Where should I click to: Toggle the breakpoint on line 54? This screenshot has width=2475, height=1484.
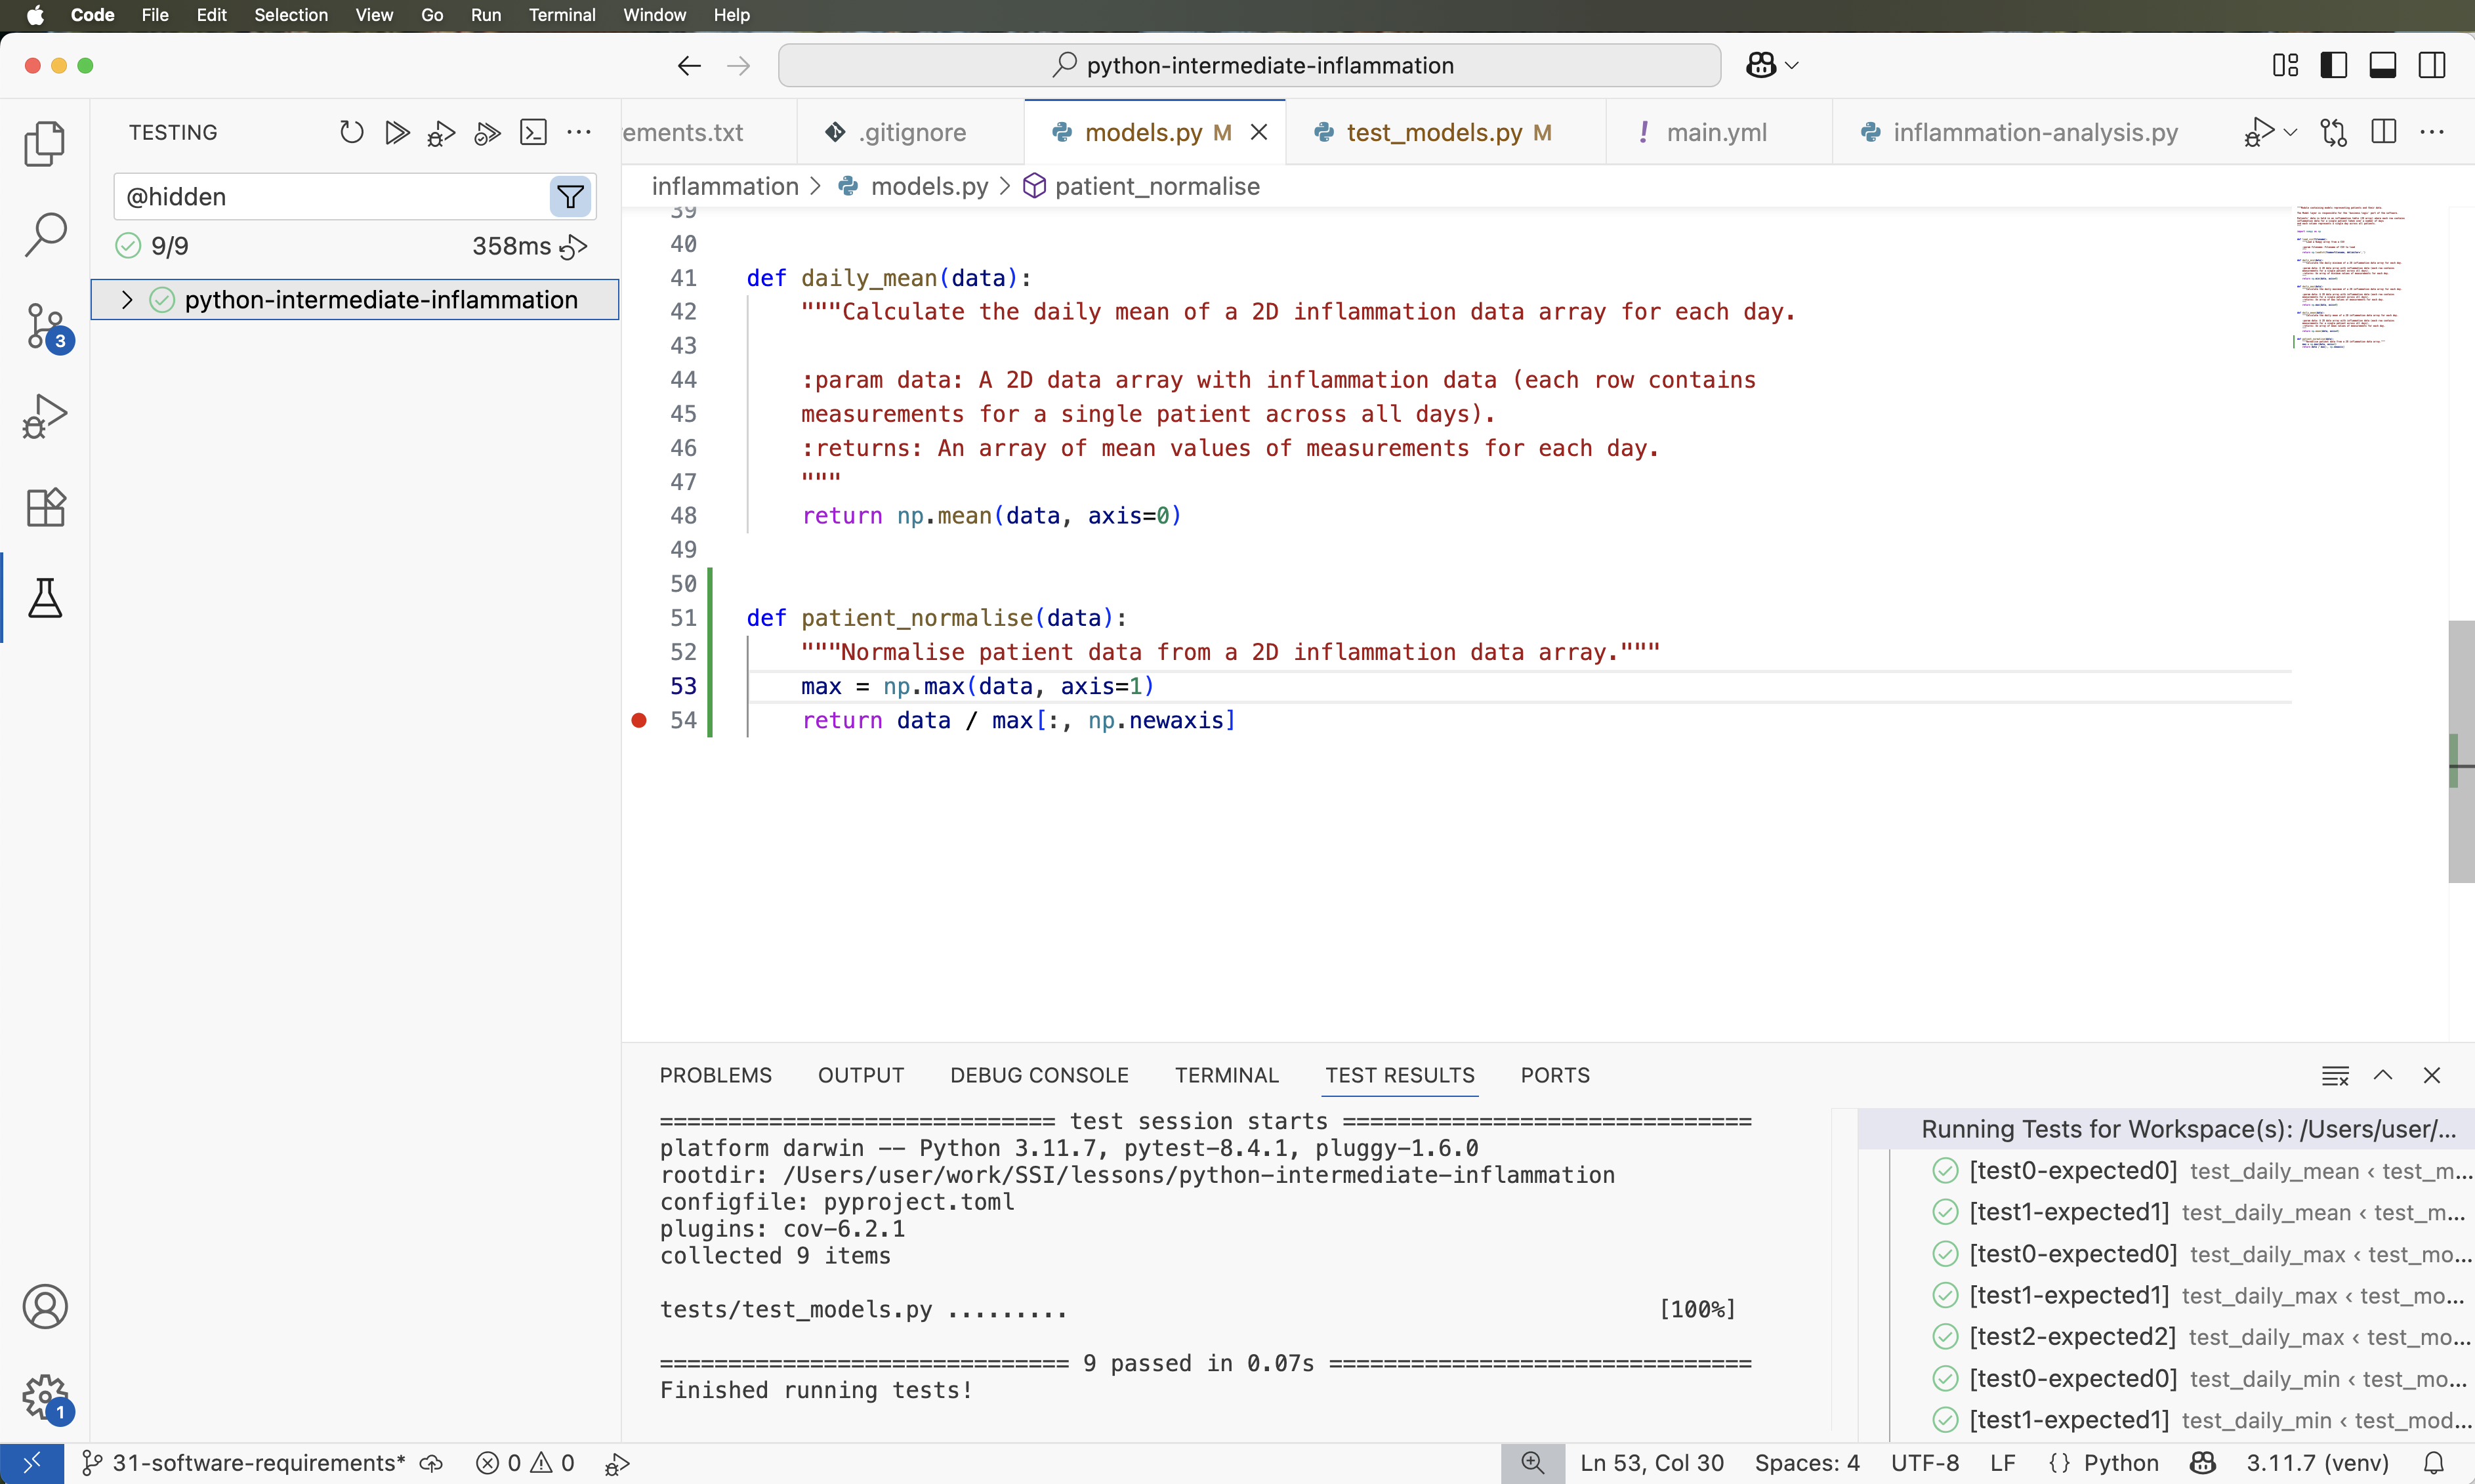[x=640, y=720]
